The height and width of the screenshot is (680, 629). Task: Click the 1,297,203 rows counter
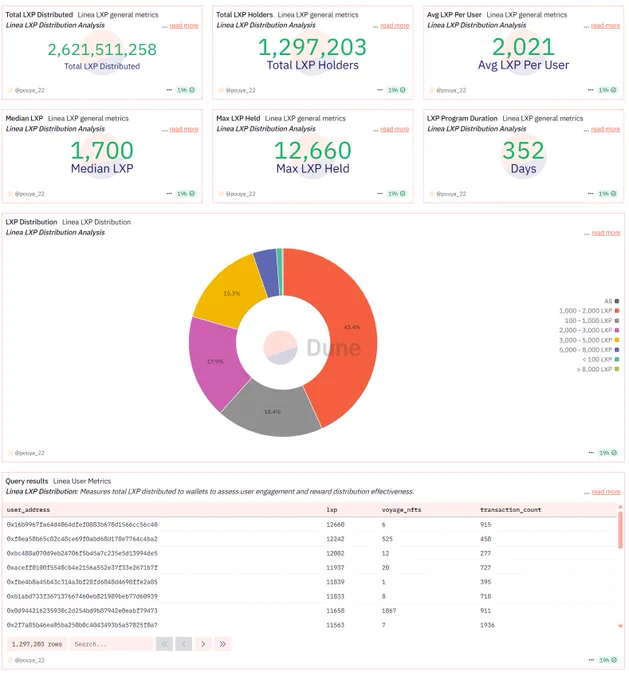pyautogui.click(x=37, y=644)
